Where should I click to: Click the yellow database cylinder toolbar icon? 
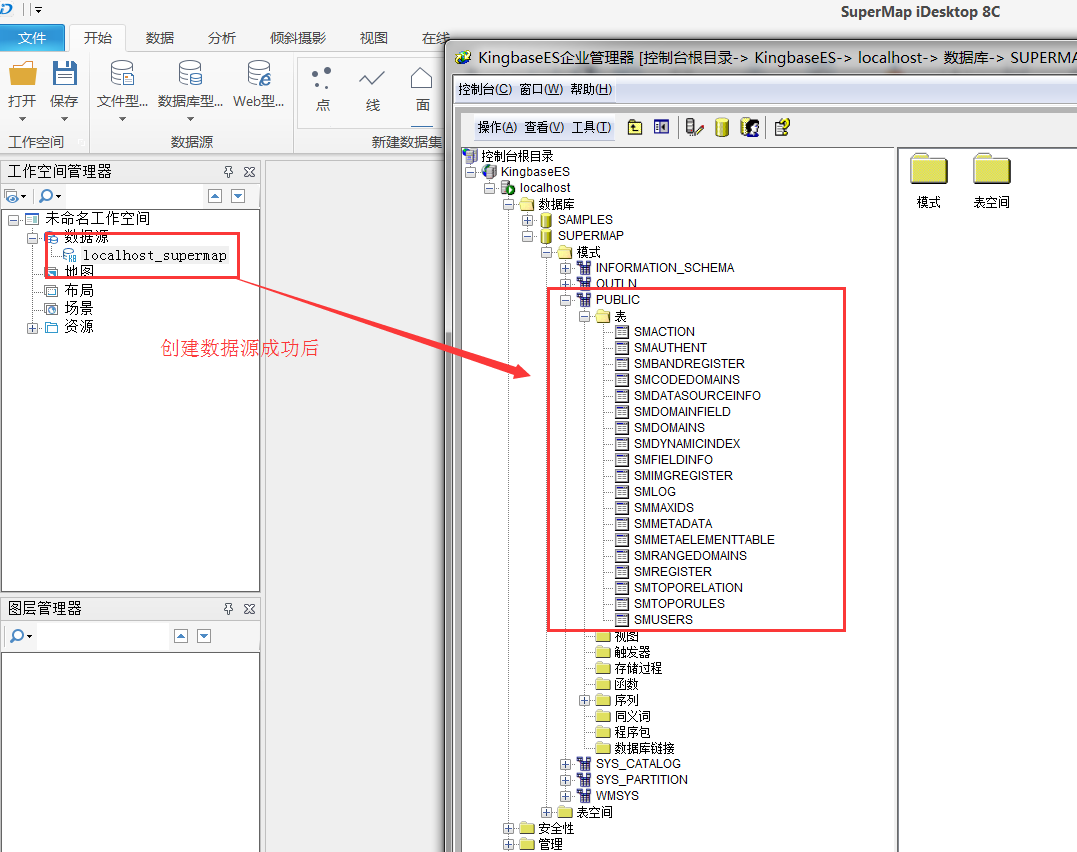722,127
